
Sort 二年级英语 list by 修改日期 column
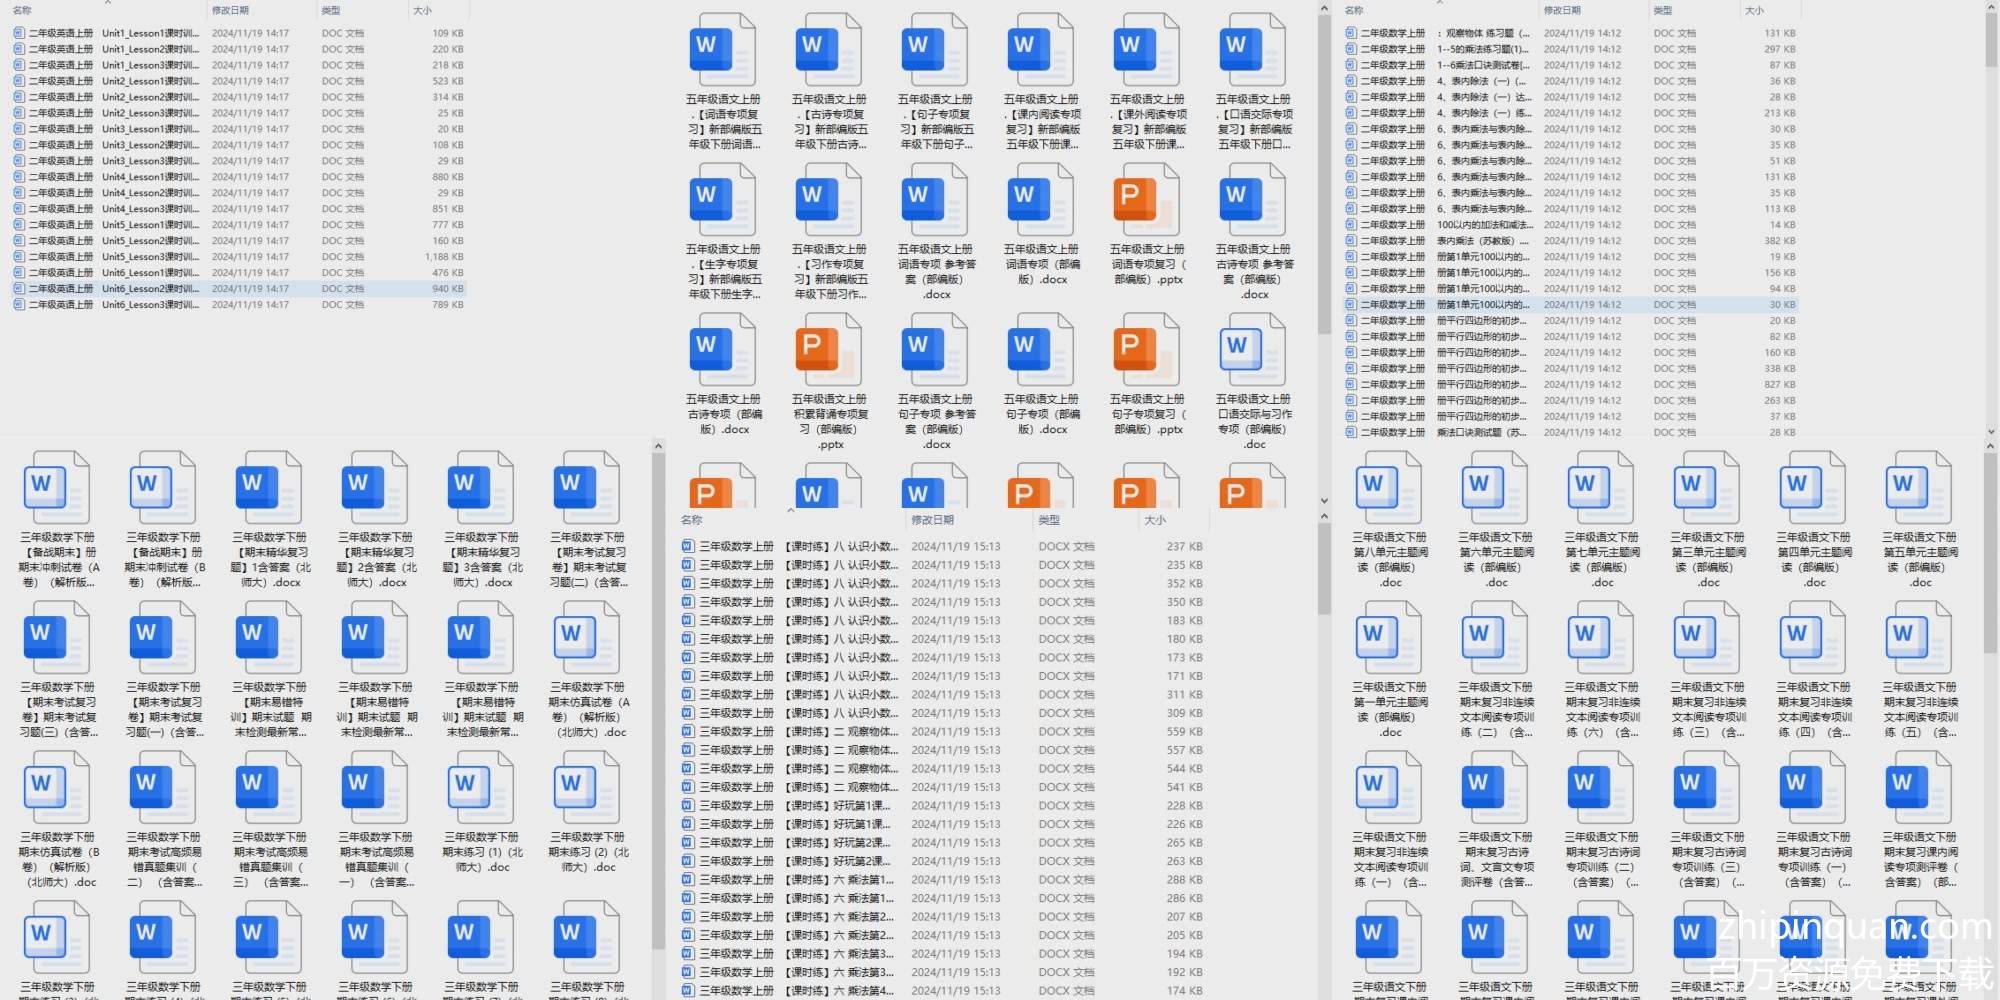point(230,10)
